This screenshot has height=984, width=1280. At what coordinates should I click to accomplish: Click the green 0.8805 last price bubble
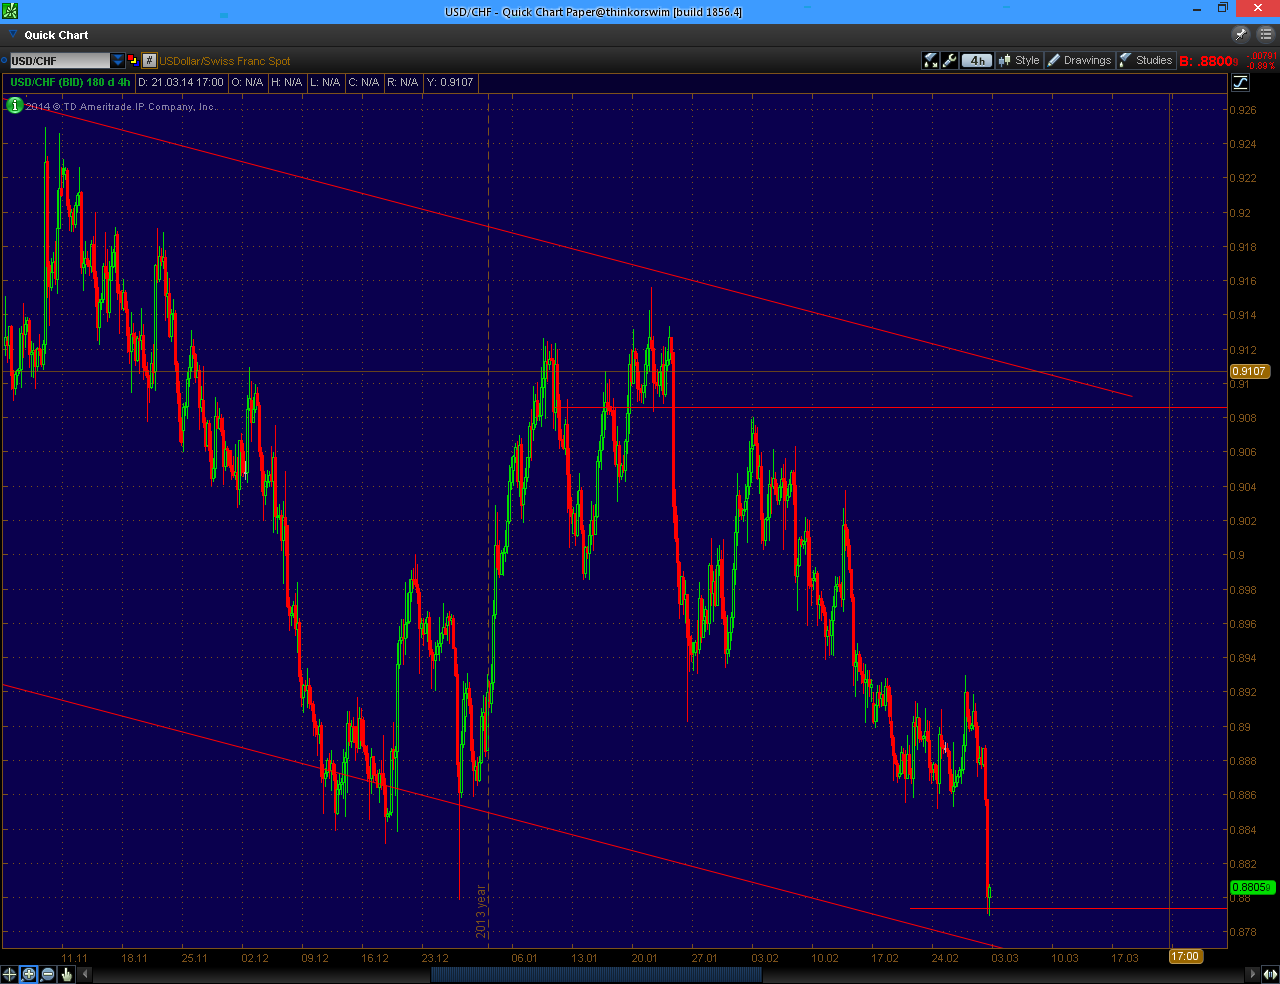(x=1251, y=887)
